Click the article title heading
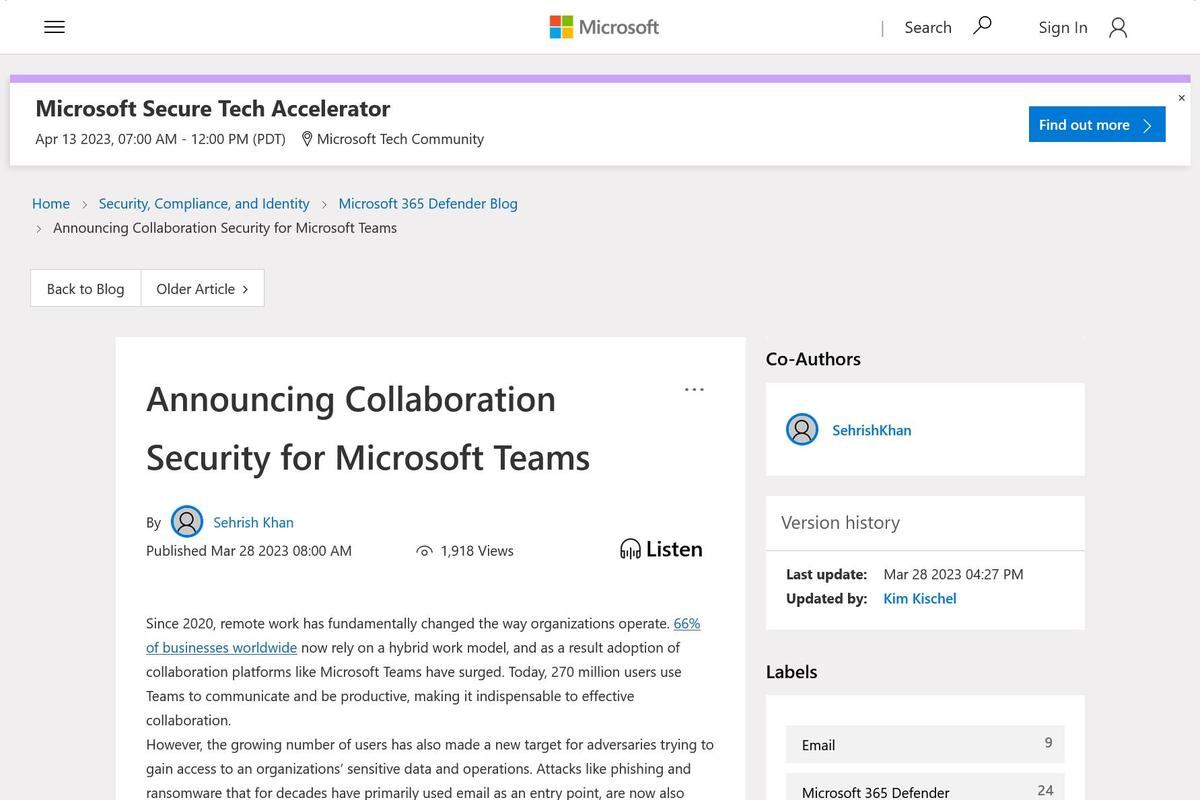This screenshot has height=800, width=1200. click(368, 427)
